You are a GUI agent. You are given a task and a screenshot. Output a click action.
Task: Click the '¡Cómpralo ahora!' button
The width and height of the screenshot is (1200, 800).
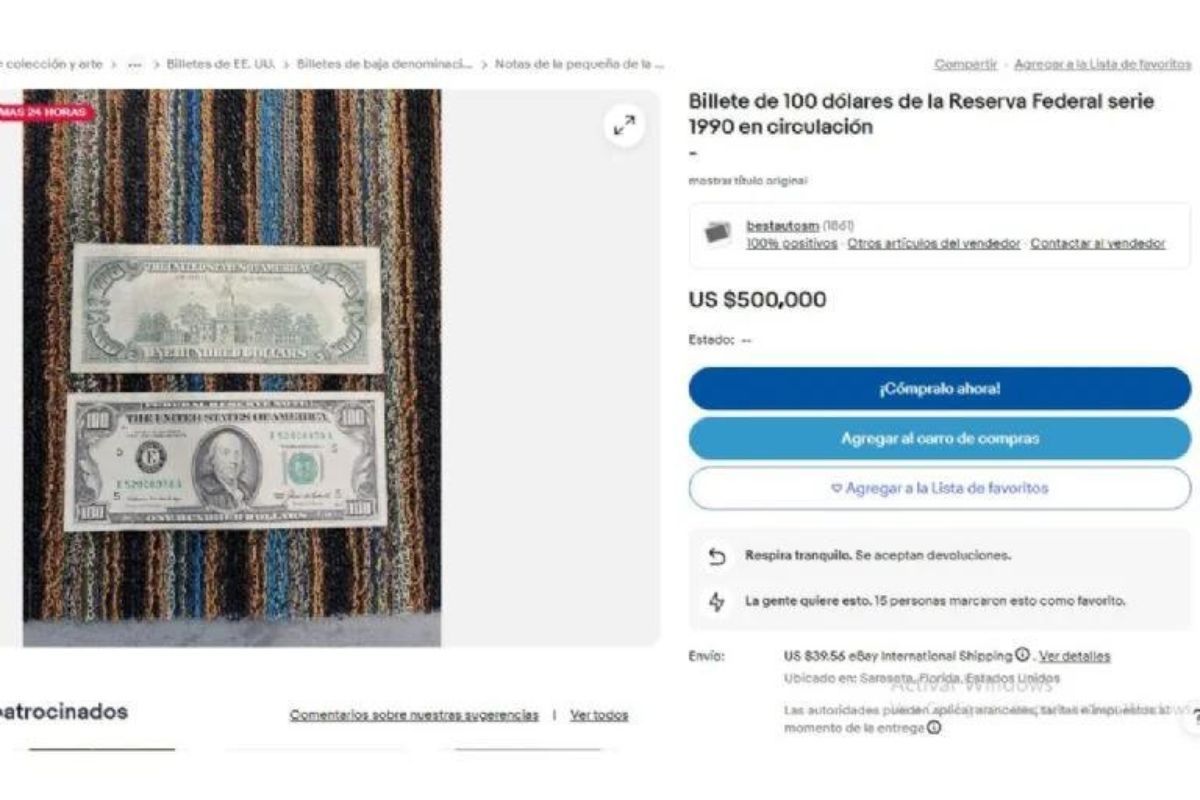pos(940,389)
